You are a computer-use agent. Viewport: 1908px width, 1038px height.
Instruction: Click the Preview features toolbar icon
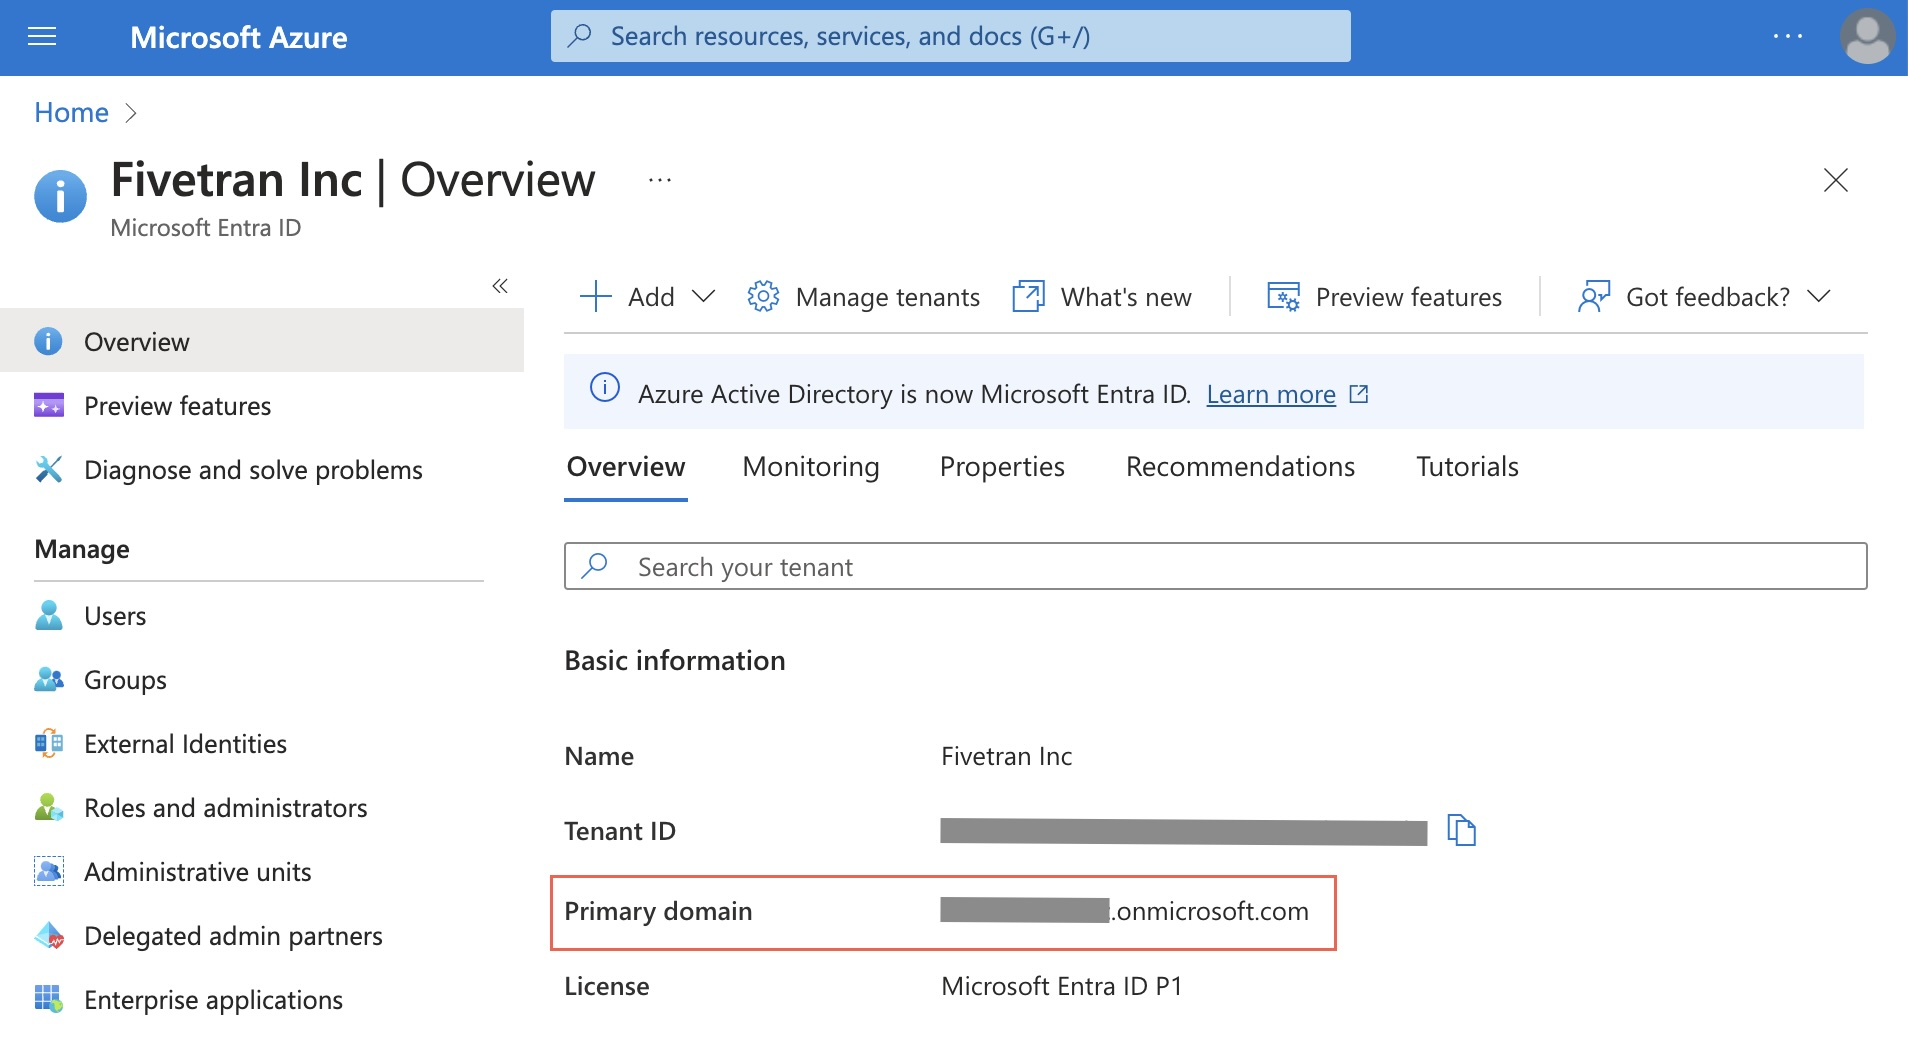(1283, 296)
